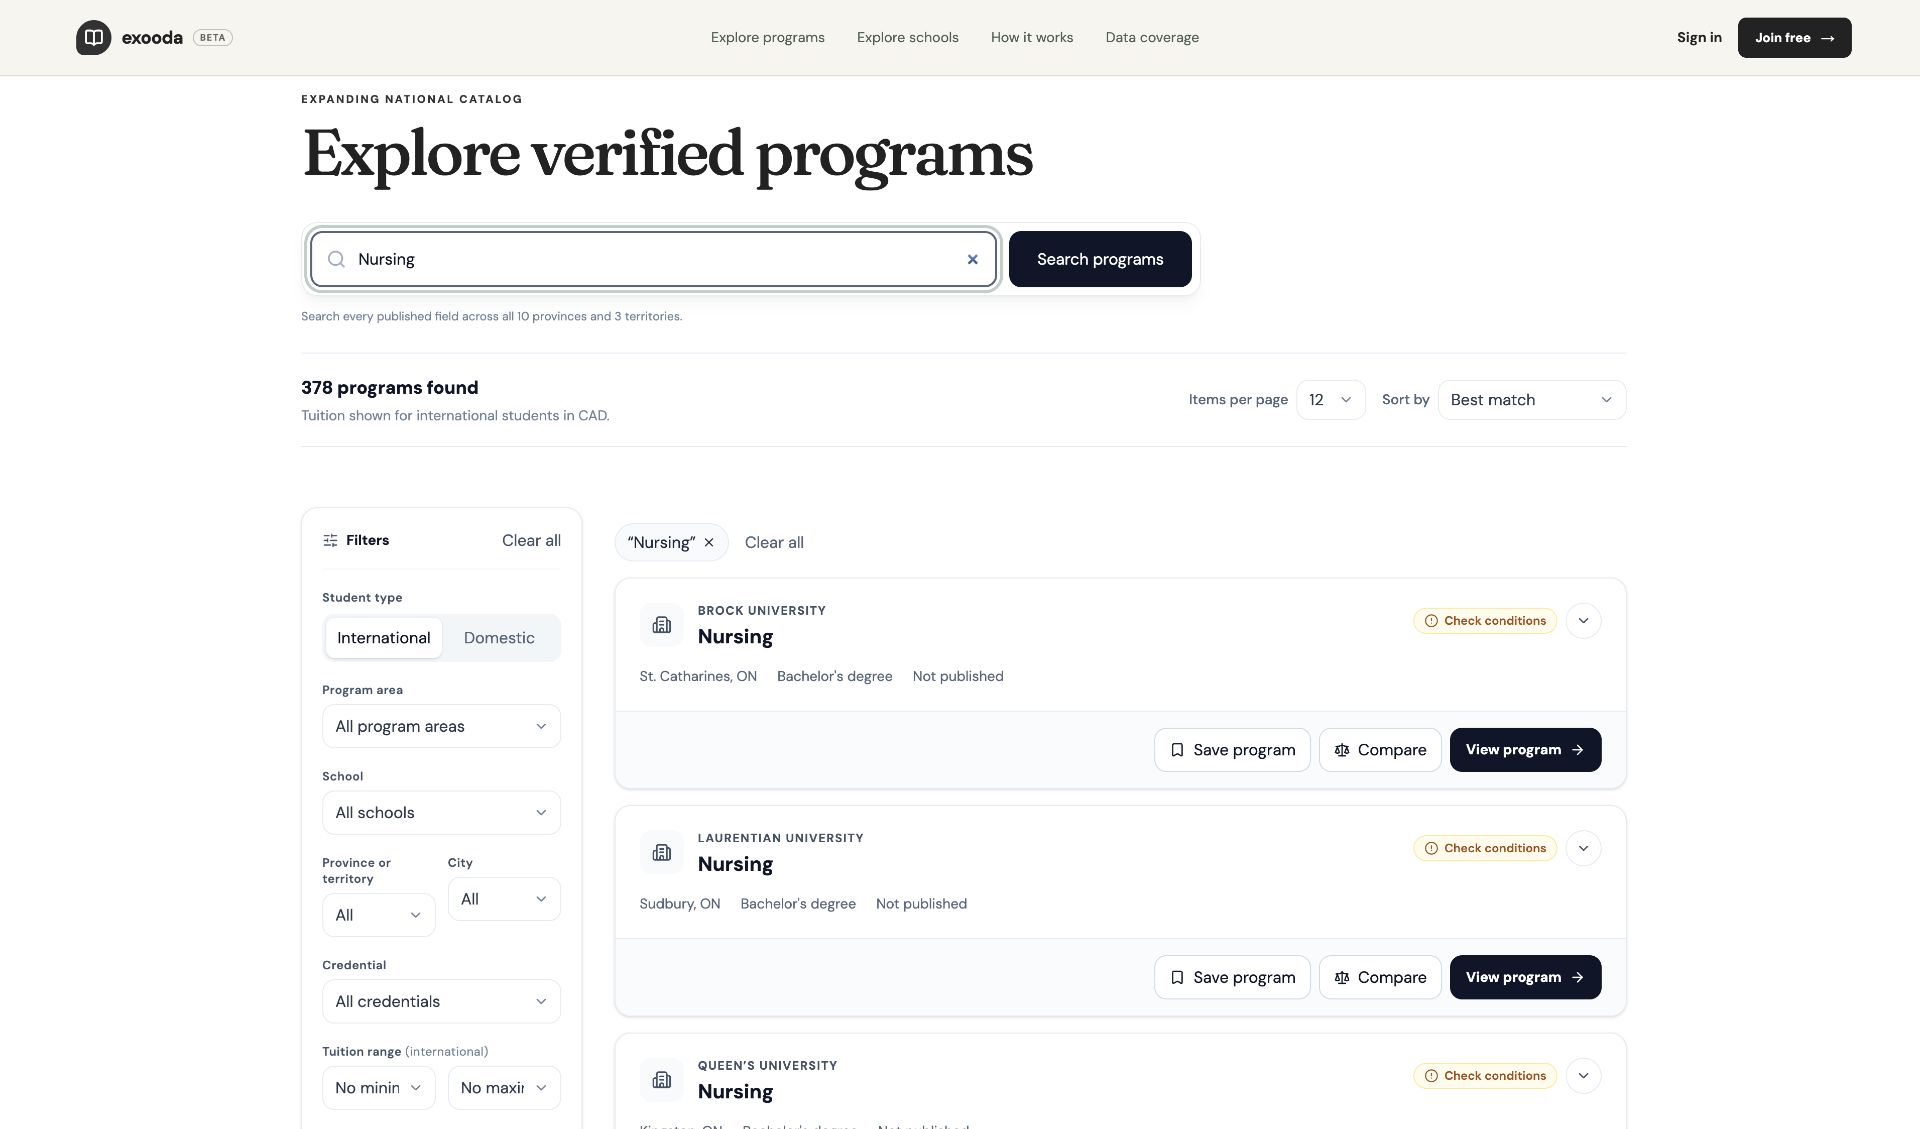Image resolution: width=1920 pixels, height=1129 pixels.
Task: Click the Laurentian University building icon
Action: click(661, 852)
